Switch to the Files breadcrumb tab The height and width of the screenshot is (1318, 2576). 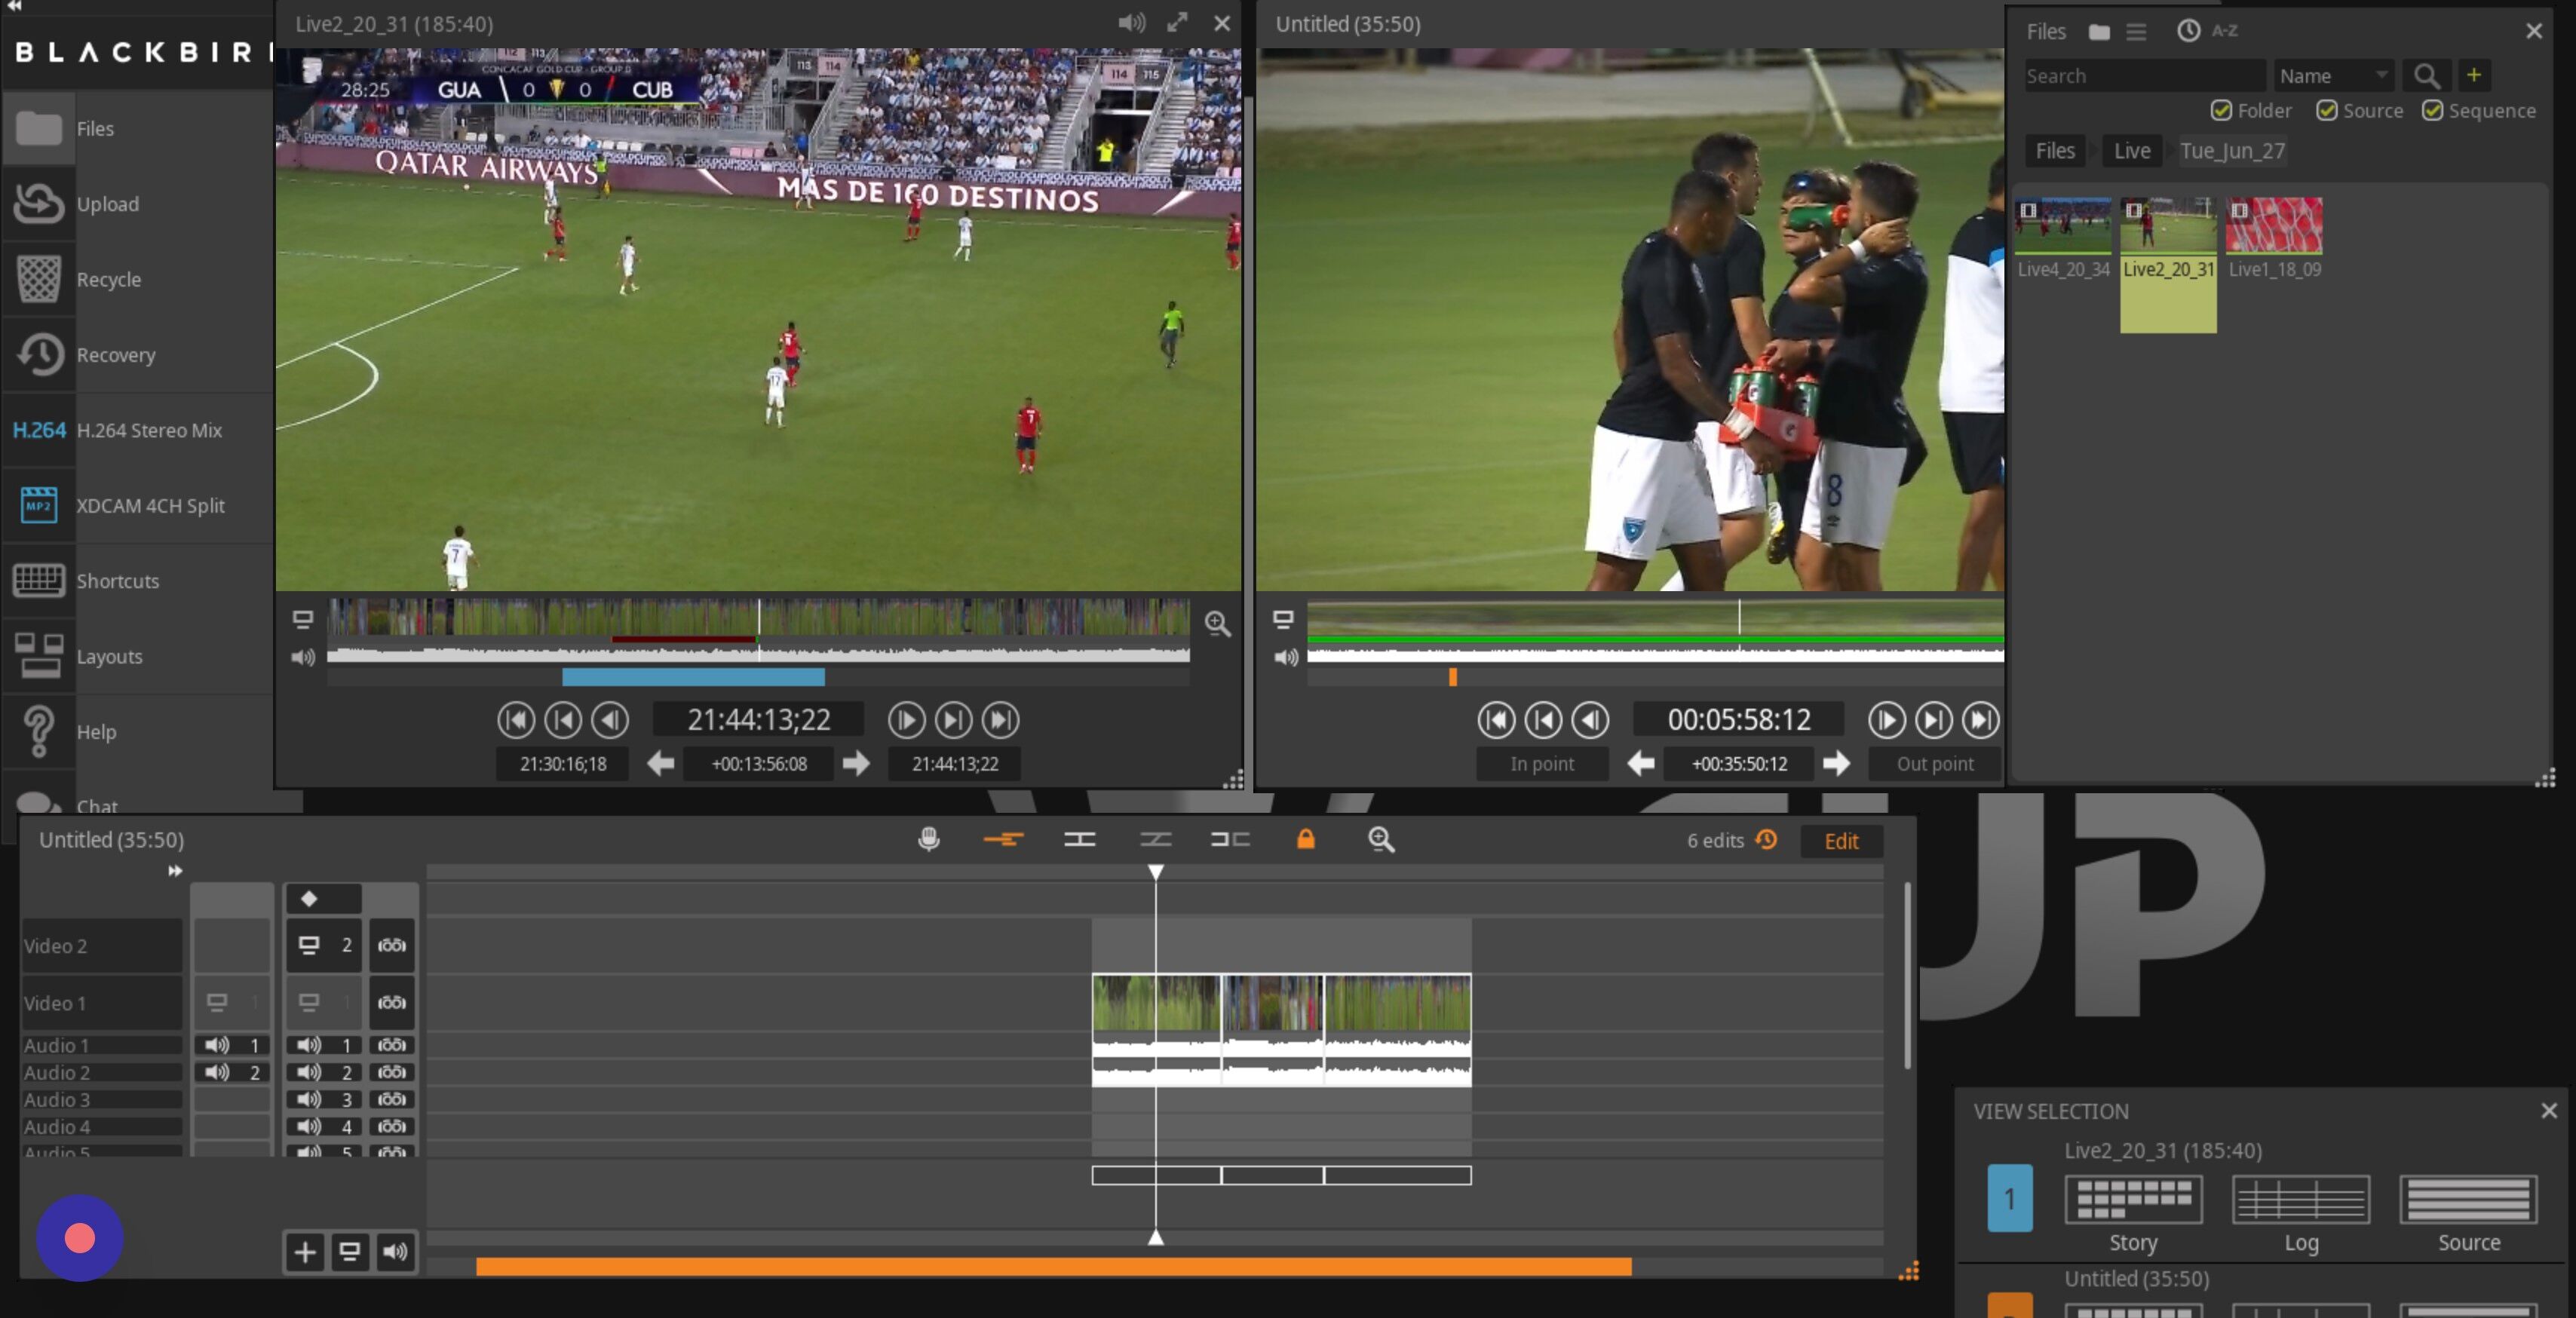(x=2055, y=150)
